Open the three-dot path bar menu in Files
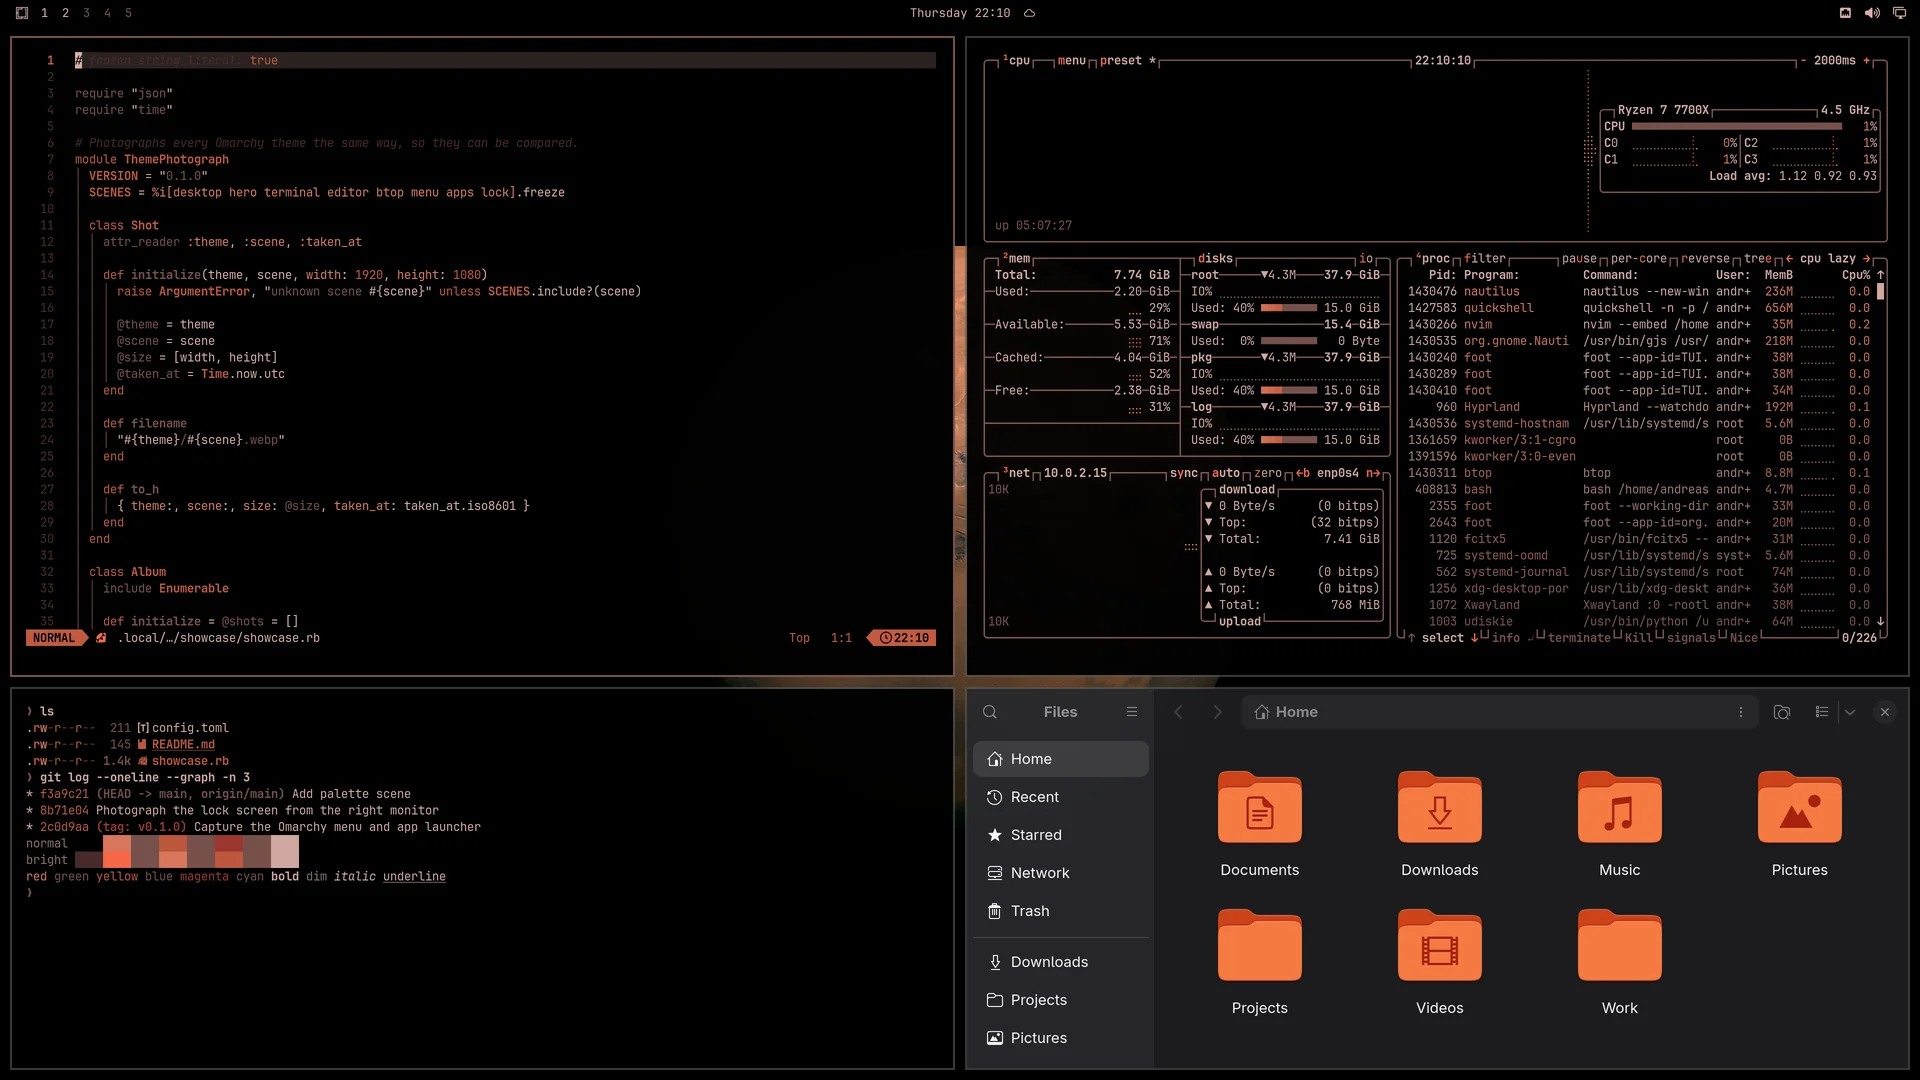 (x=1741, y=712)
